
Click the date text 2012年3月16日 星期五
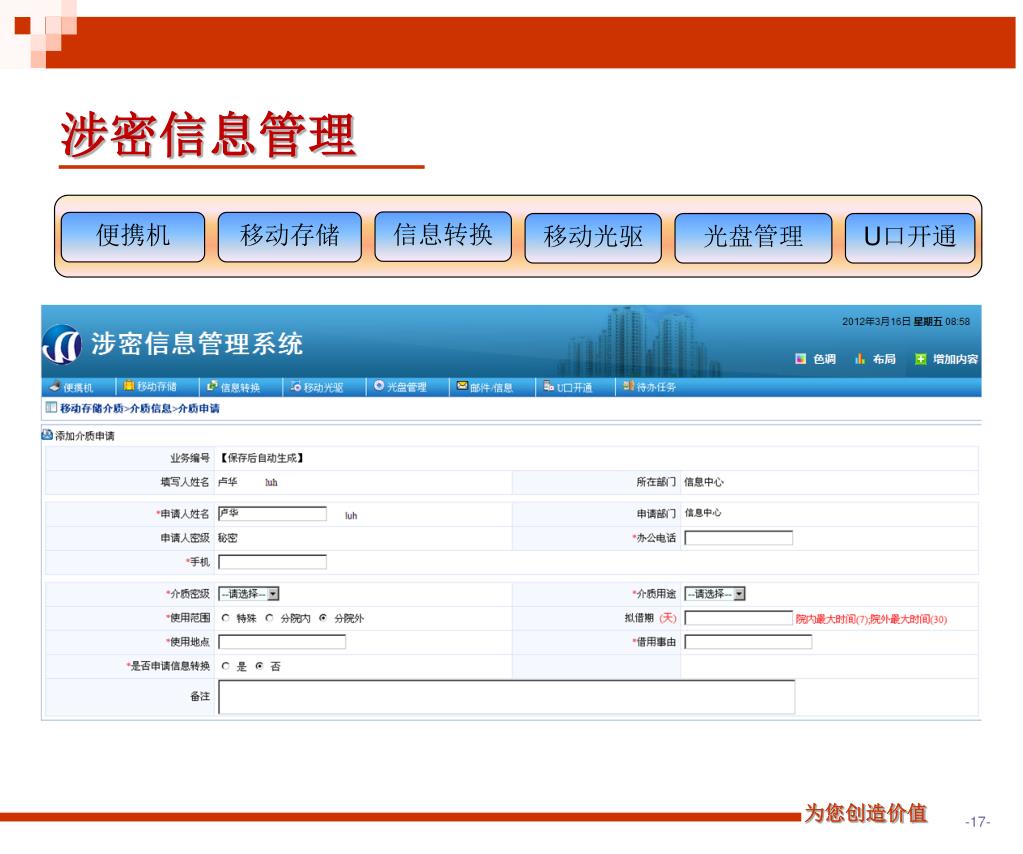click(x=892, y=321)
